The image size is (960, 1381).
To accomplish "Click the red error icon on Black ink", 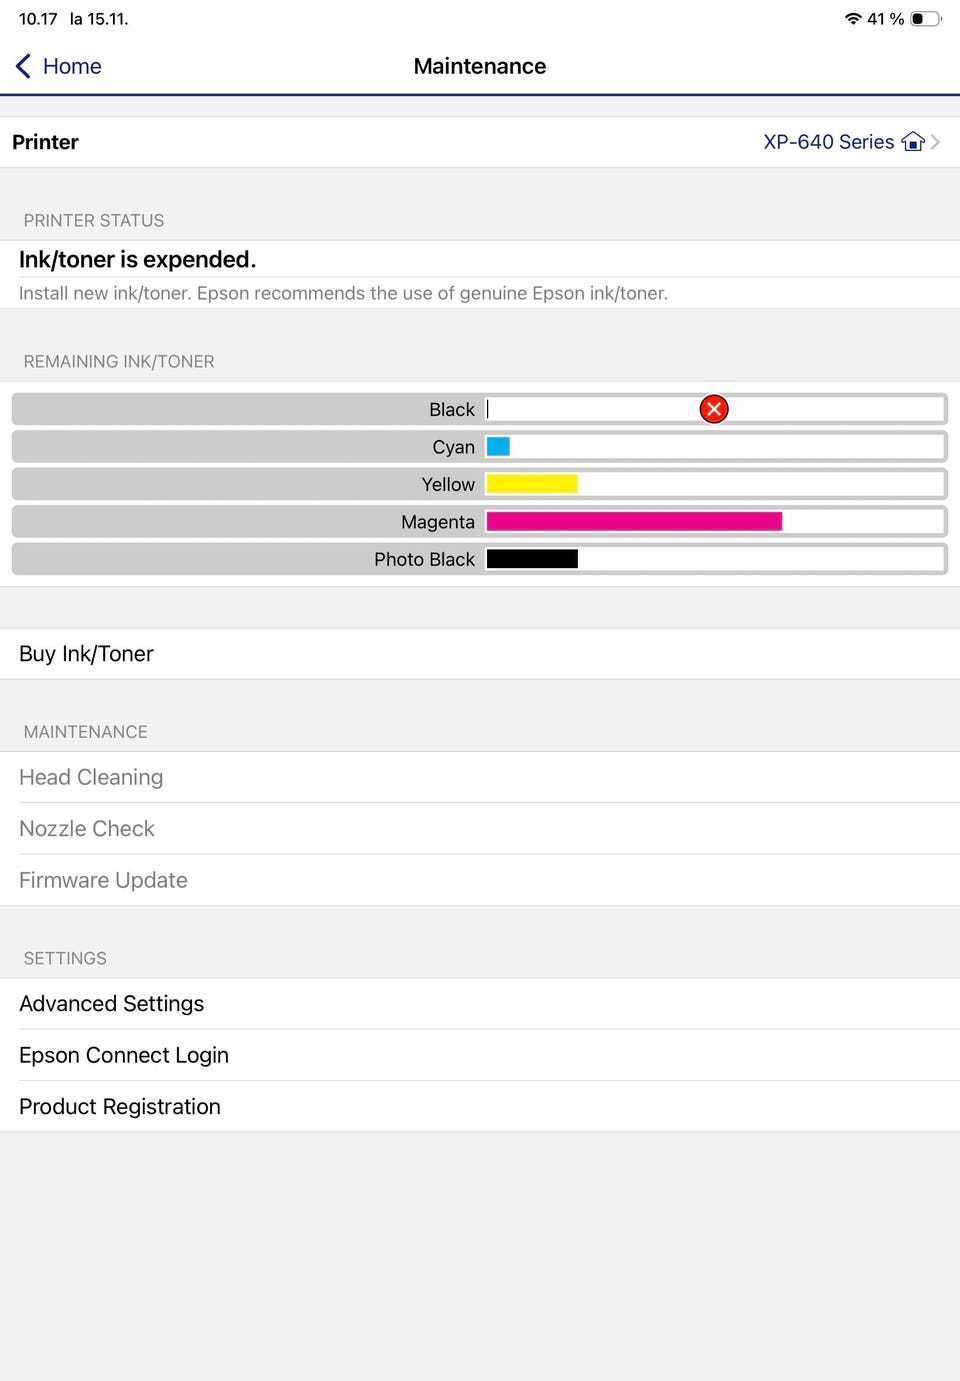I will (x=714, y=409).
